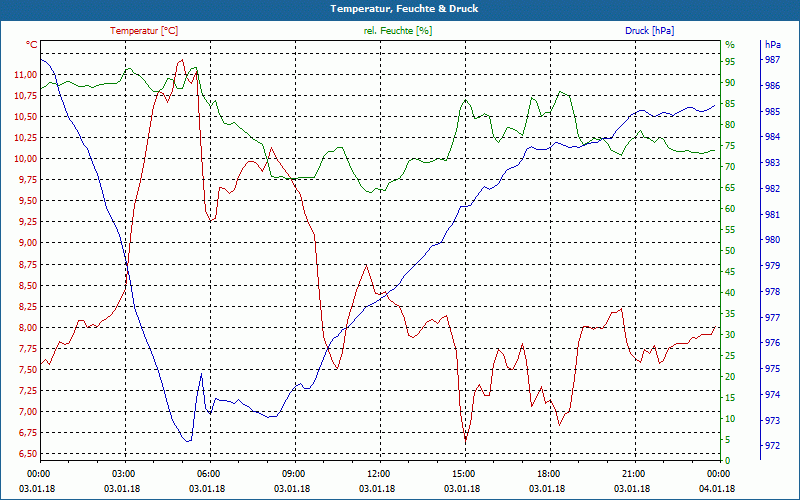
Task: Click the '09:00' time axis label
Action: (295, 473)
